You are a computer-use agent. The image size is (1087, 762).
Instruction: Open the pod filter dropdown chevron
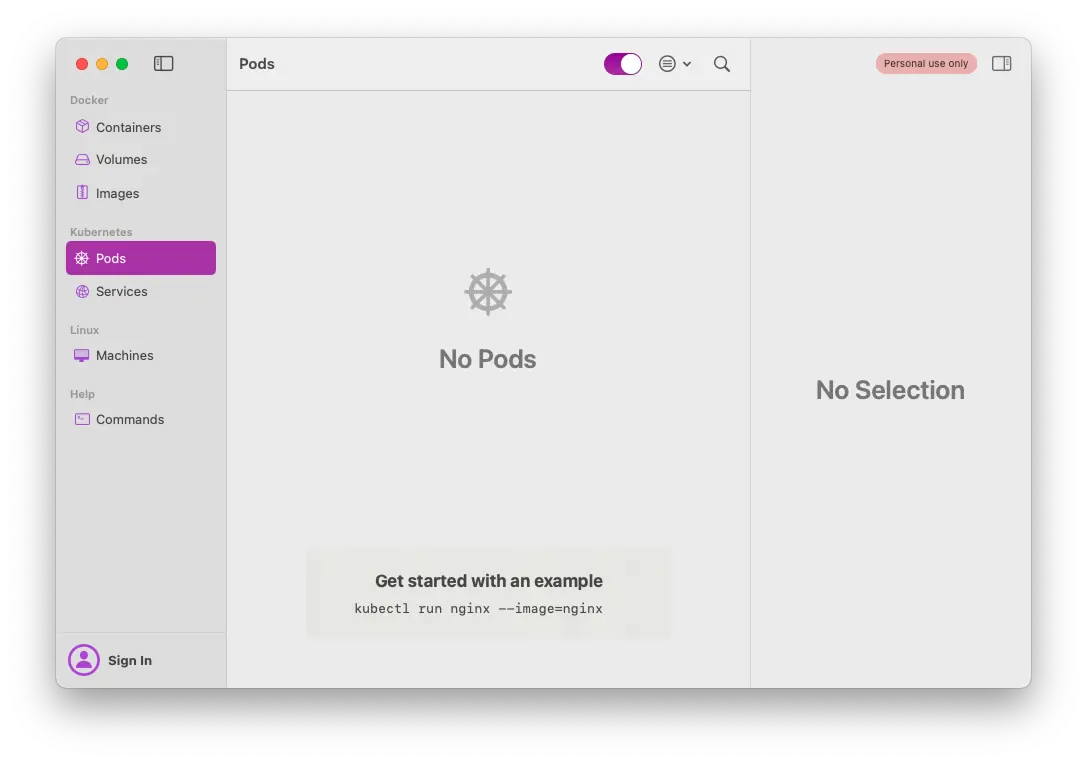(x=686, y=63)
